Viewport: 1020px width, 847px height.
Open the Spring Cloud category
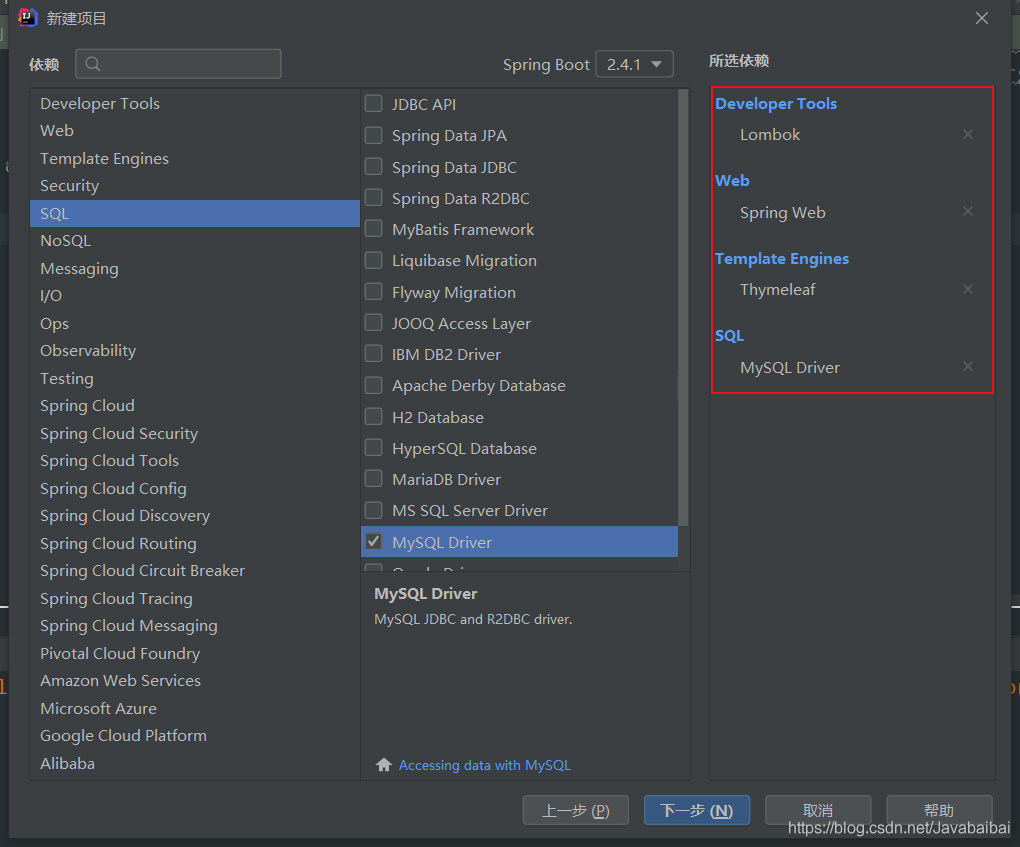(195, 405)
